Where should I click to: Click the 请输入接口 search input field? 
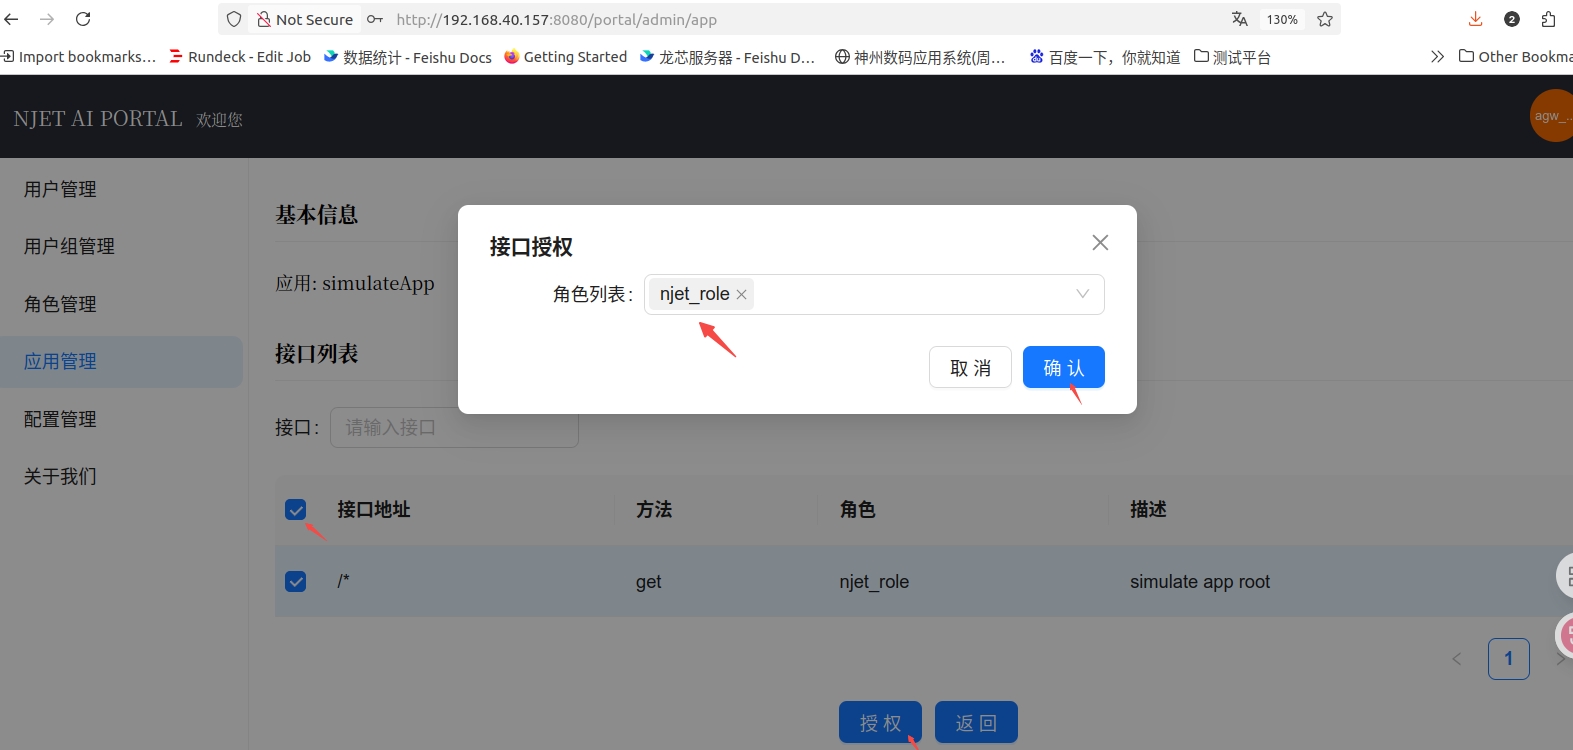pos(454,428)
